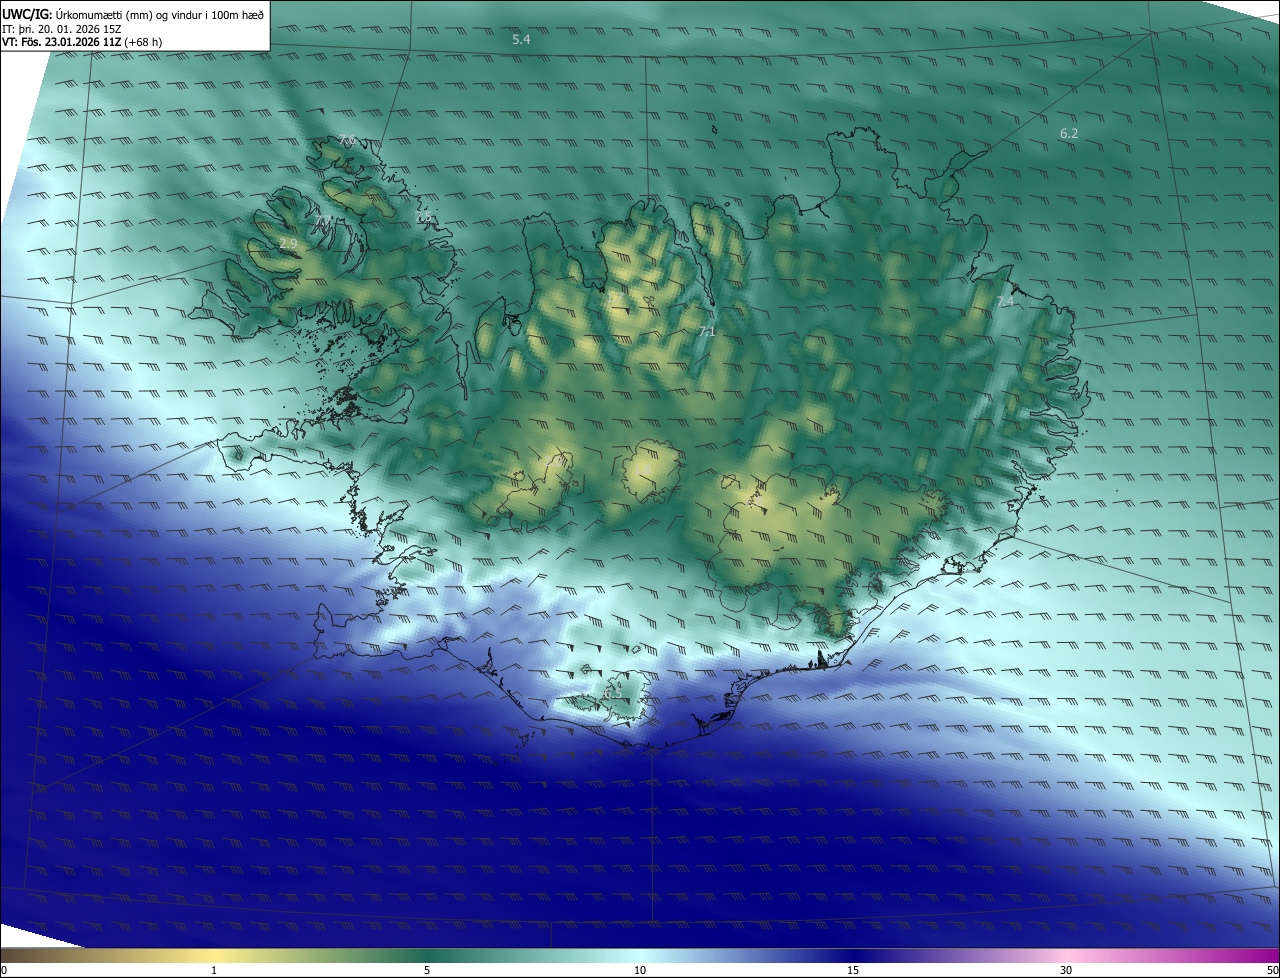Screen dimensions: 1280x978
Task: Click the 15 tick label on the color scale
Action: pos(853,970)
